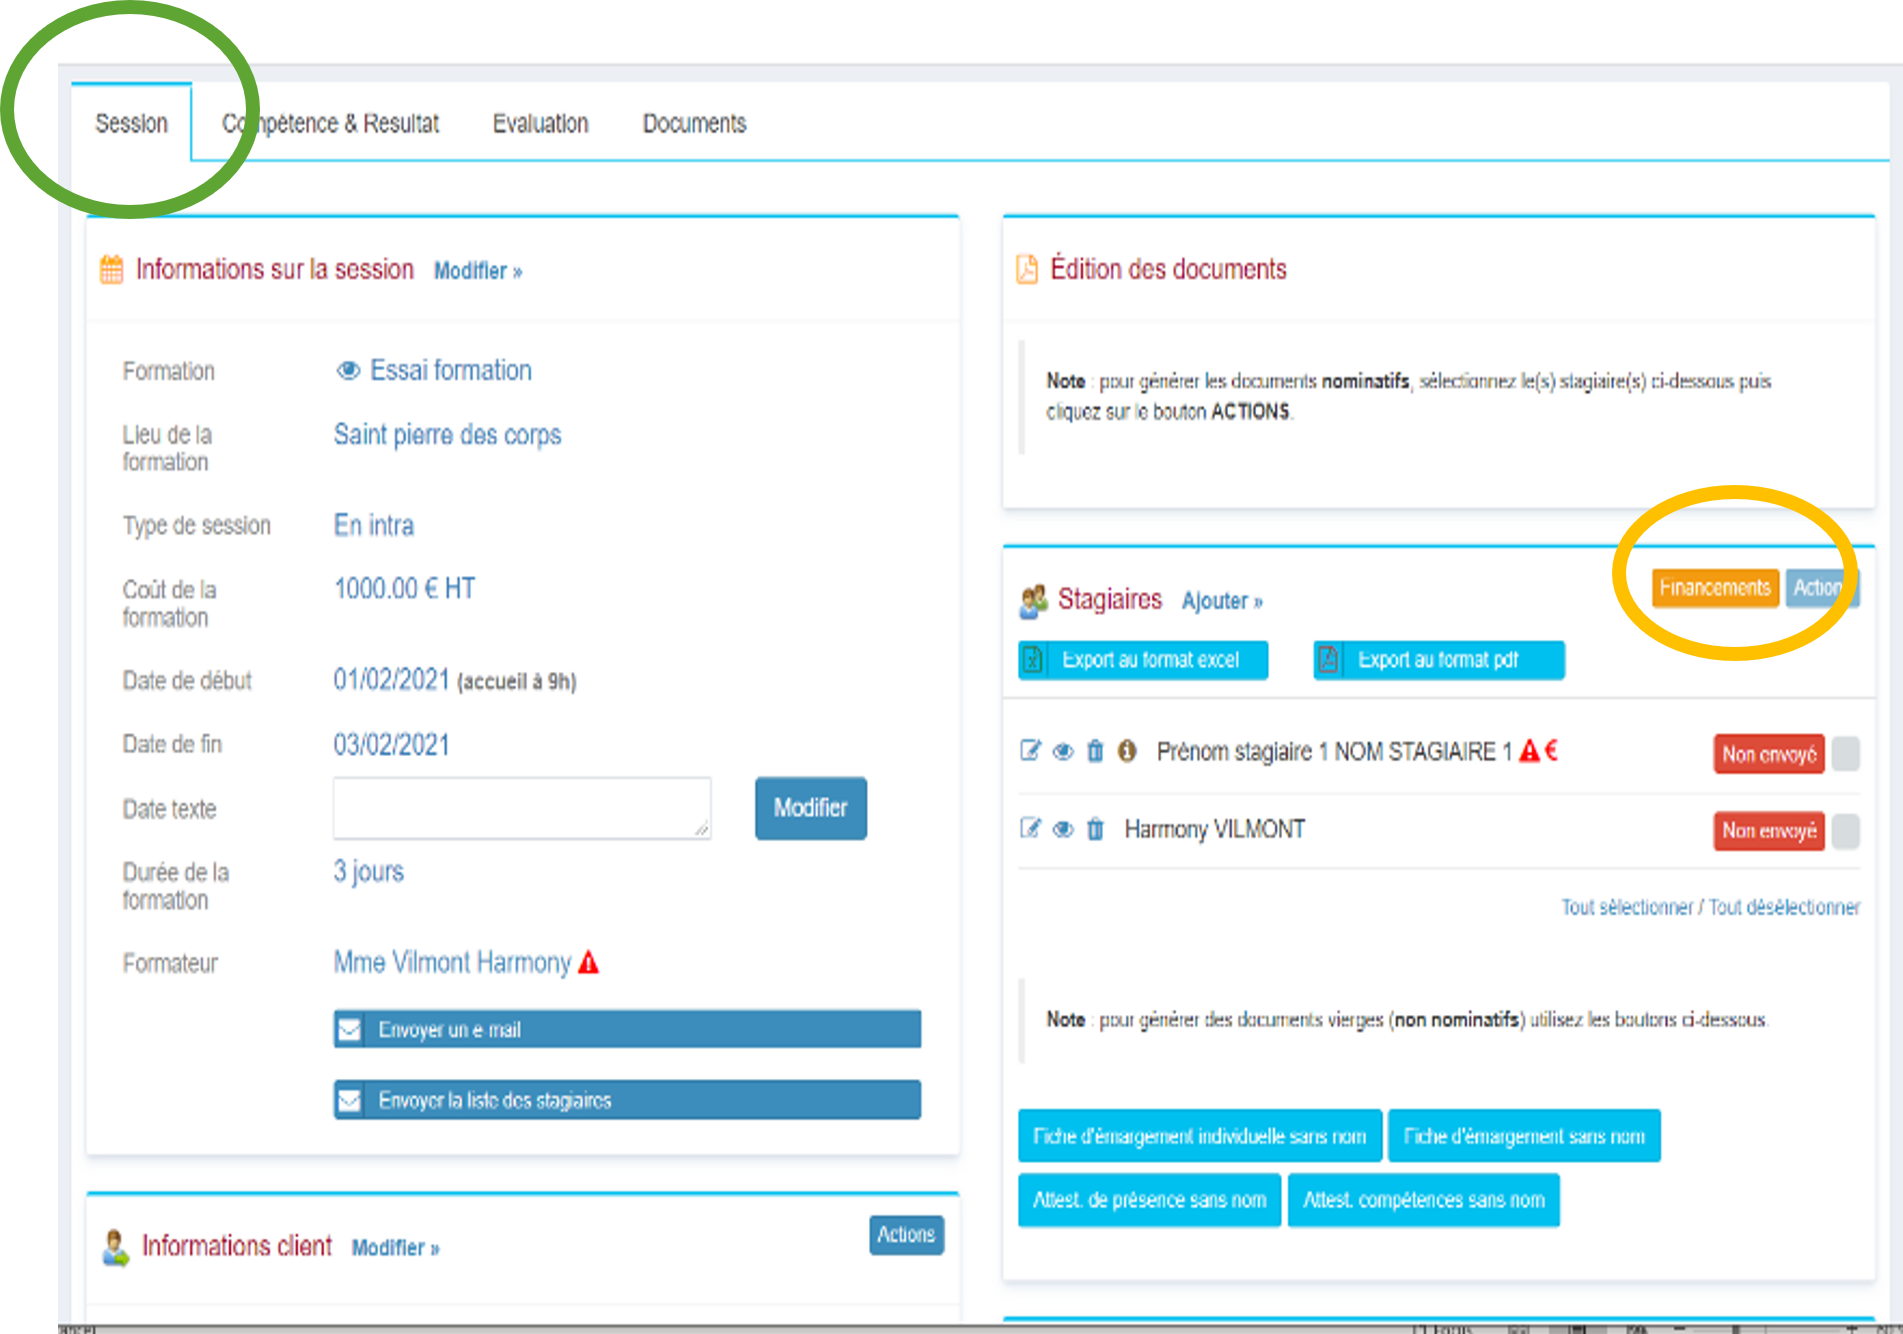Open the Actions dropdown in Informations client
The width and height of the screenshot is (1903, 1334).
[906, 1235]
